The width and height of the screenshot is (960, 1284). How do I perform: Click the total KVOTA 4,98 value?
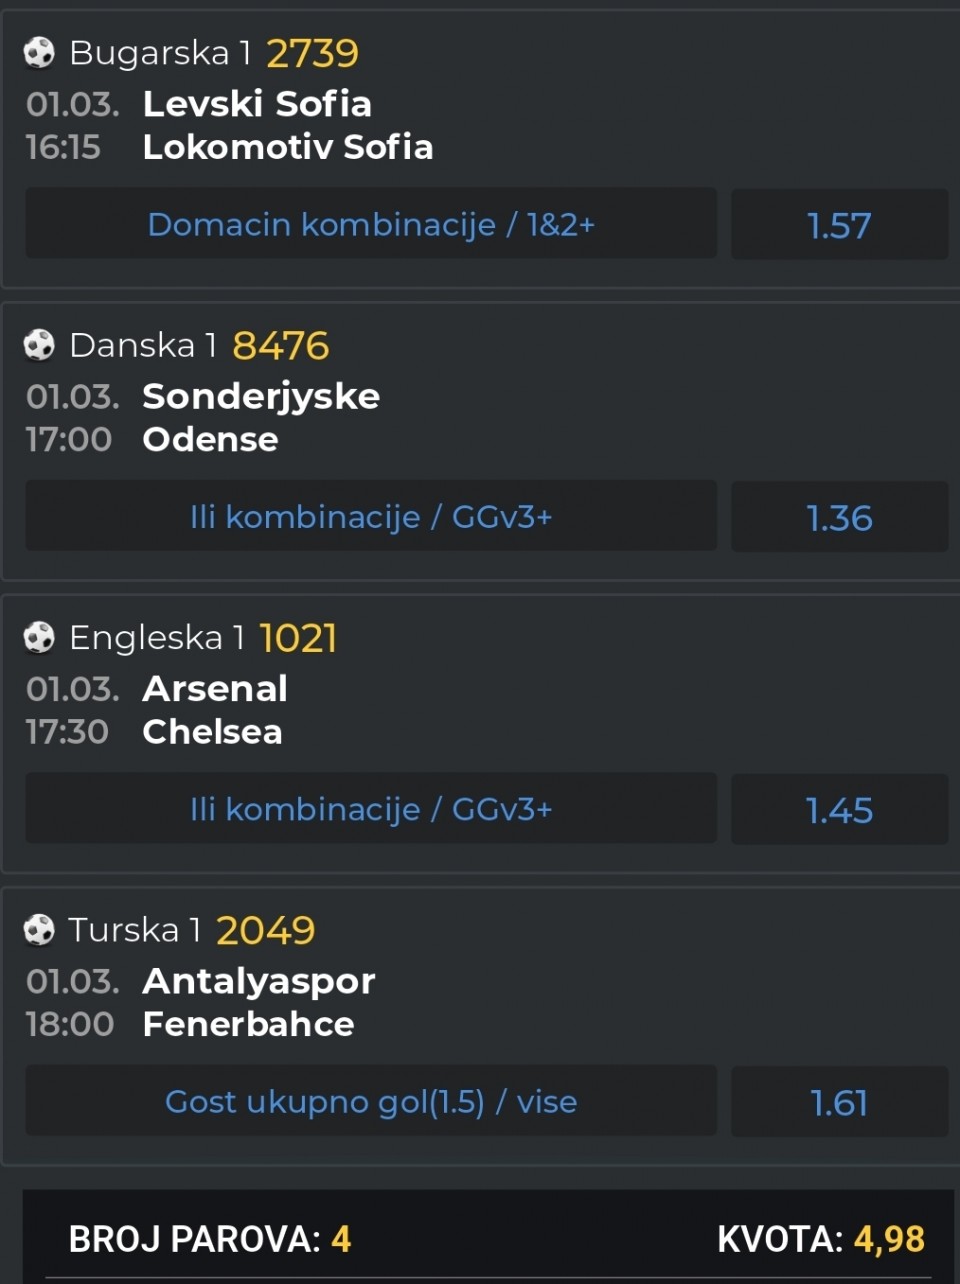pos(888,1239)
